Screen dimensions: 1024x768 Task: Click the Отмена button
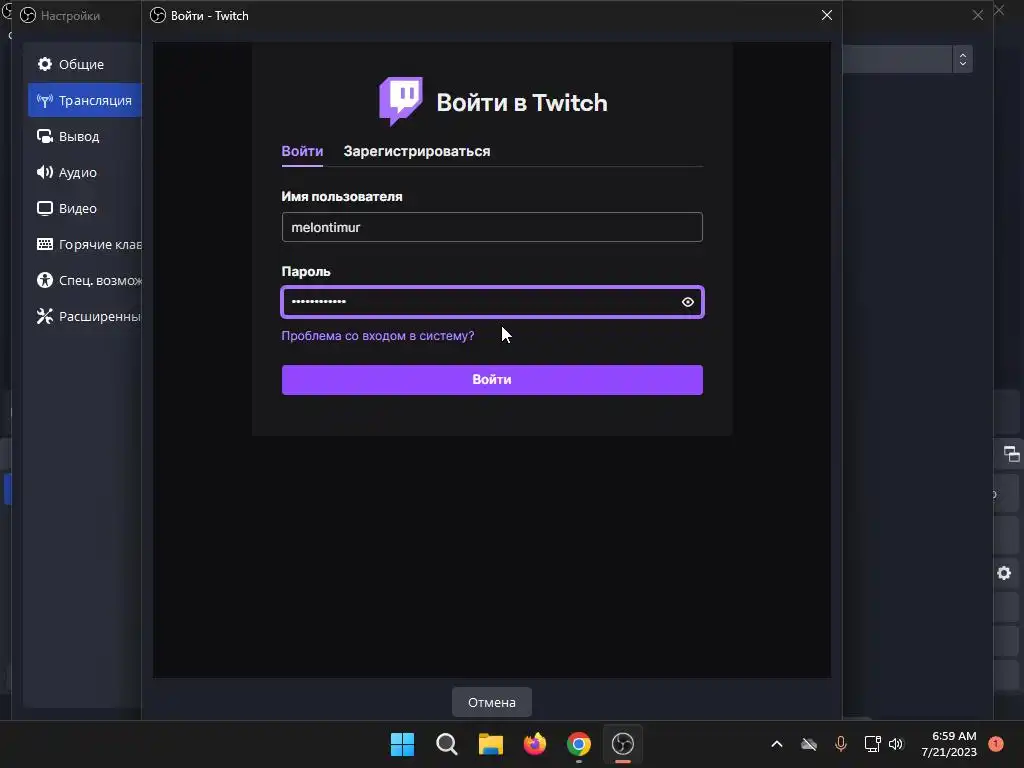[x=492, y=702]
